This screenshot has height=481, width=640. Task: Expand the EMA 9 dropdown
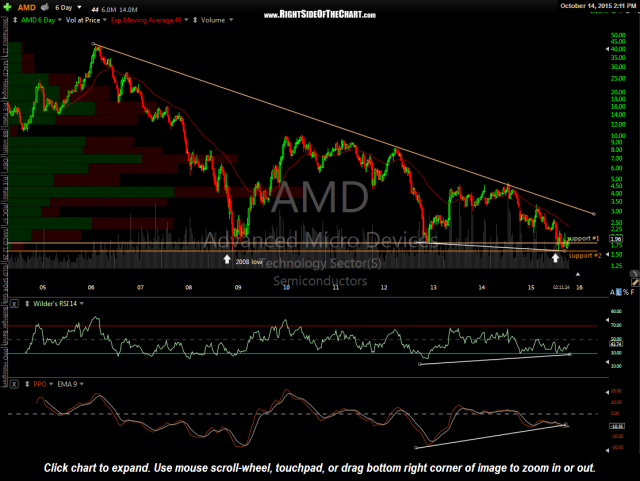[x=82, y=384]
